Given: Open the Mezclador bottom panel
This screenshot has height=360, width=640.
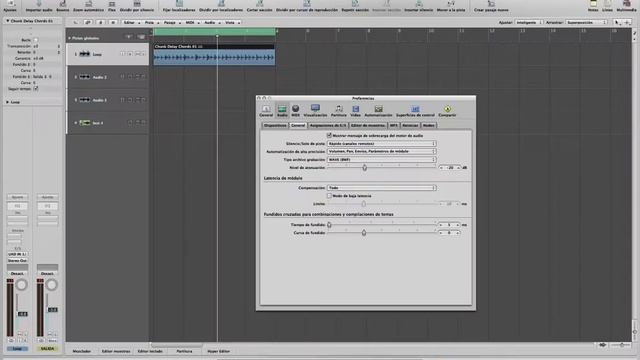Looking at the screenshot, I should (82, 351).
